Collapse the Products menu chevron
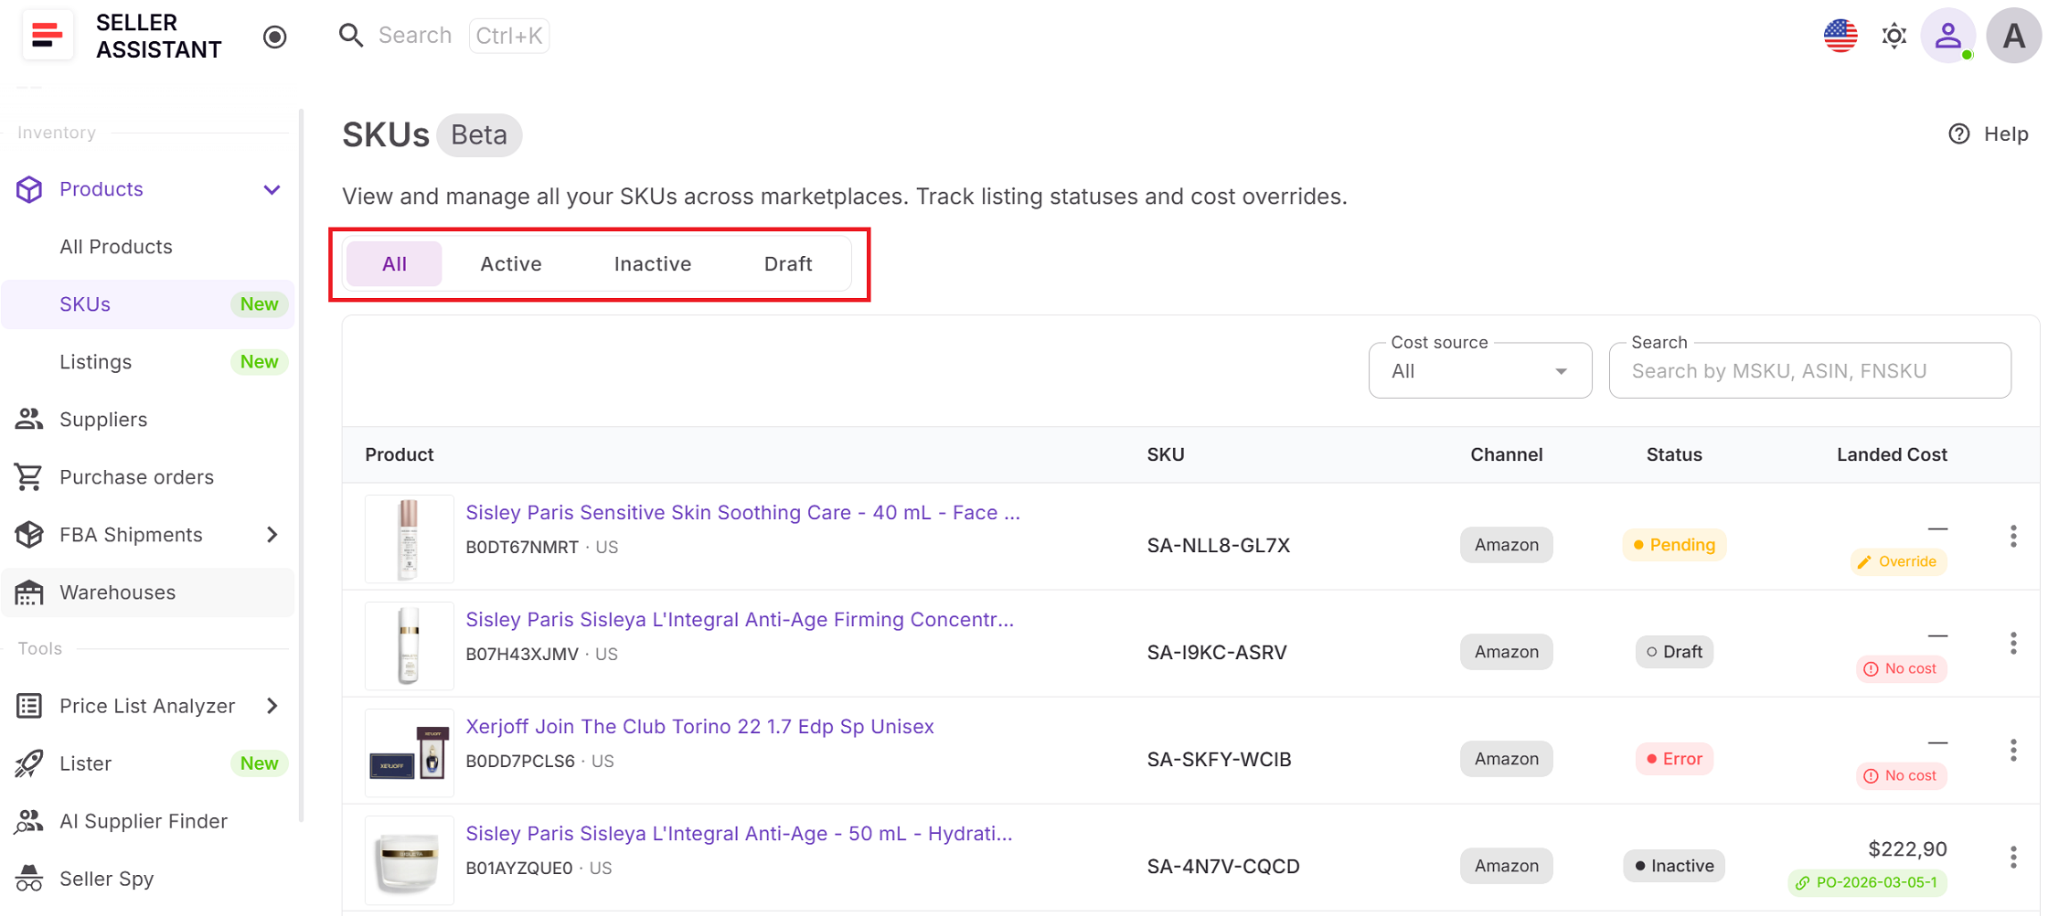This screenshot has height=916, width=2048. 272,190
